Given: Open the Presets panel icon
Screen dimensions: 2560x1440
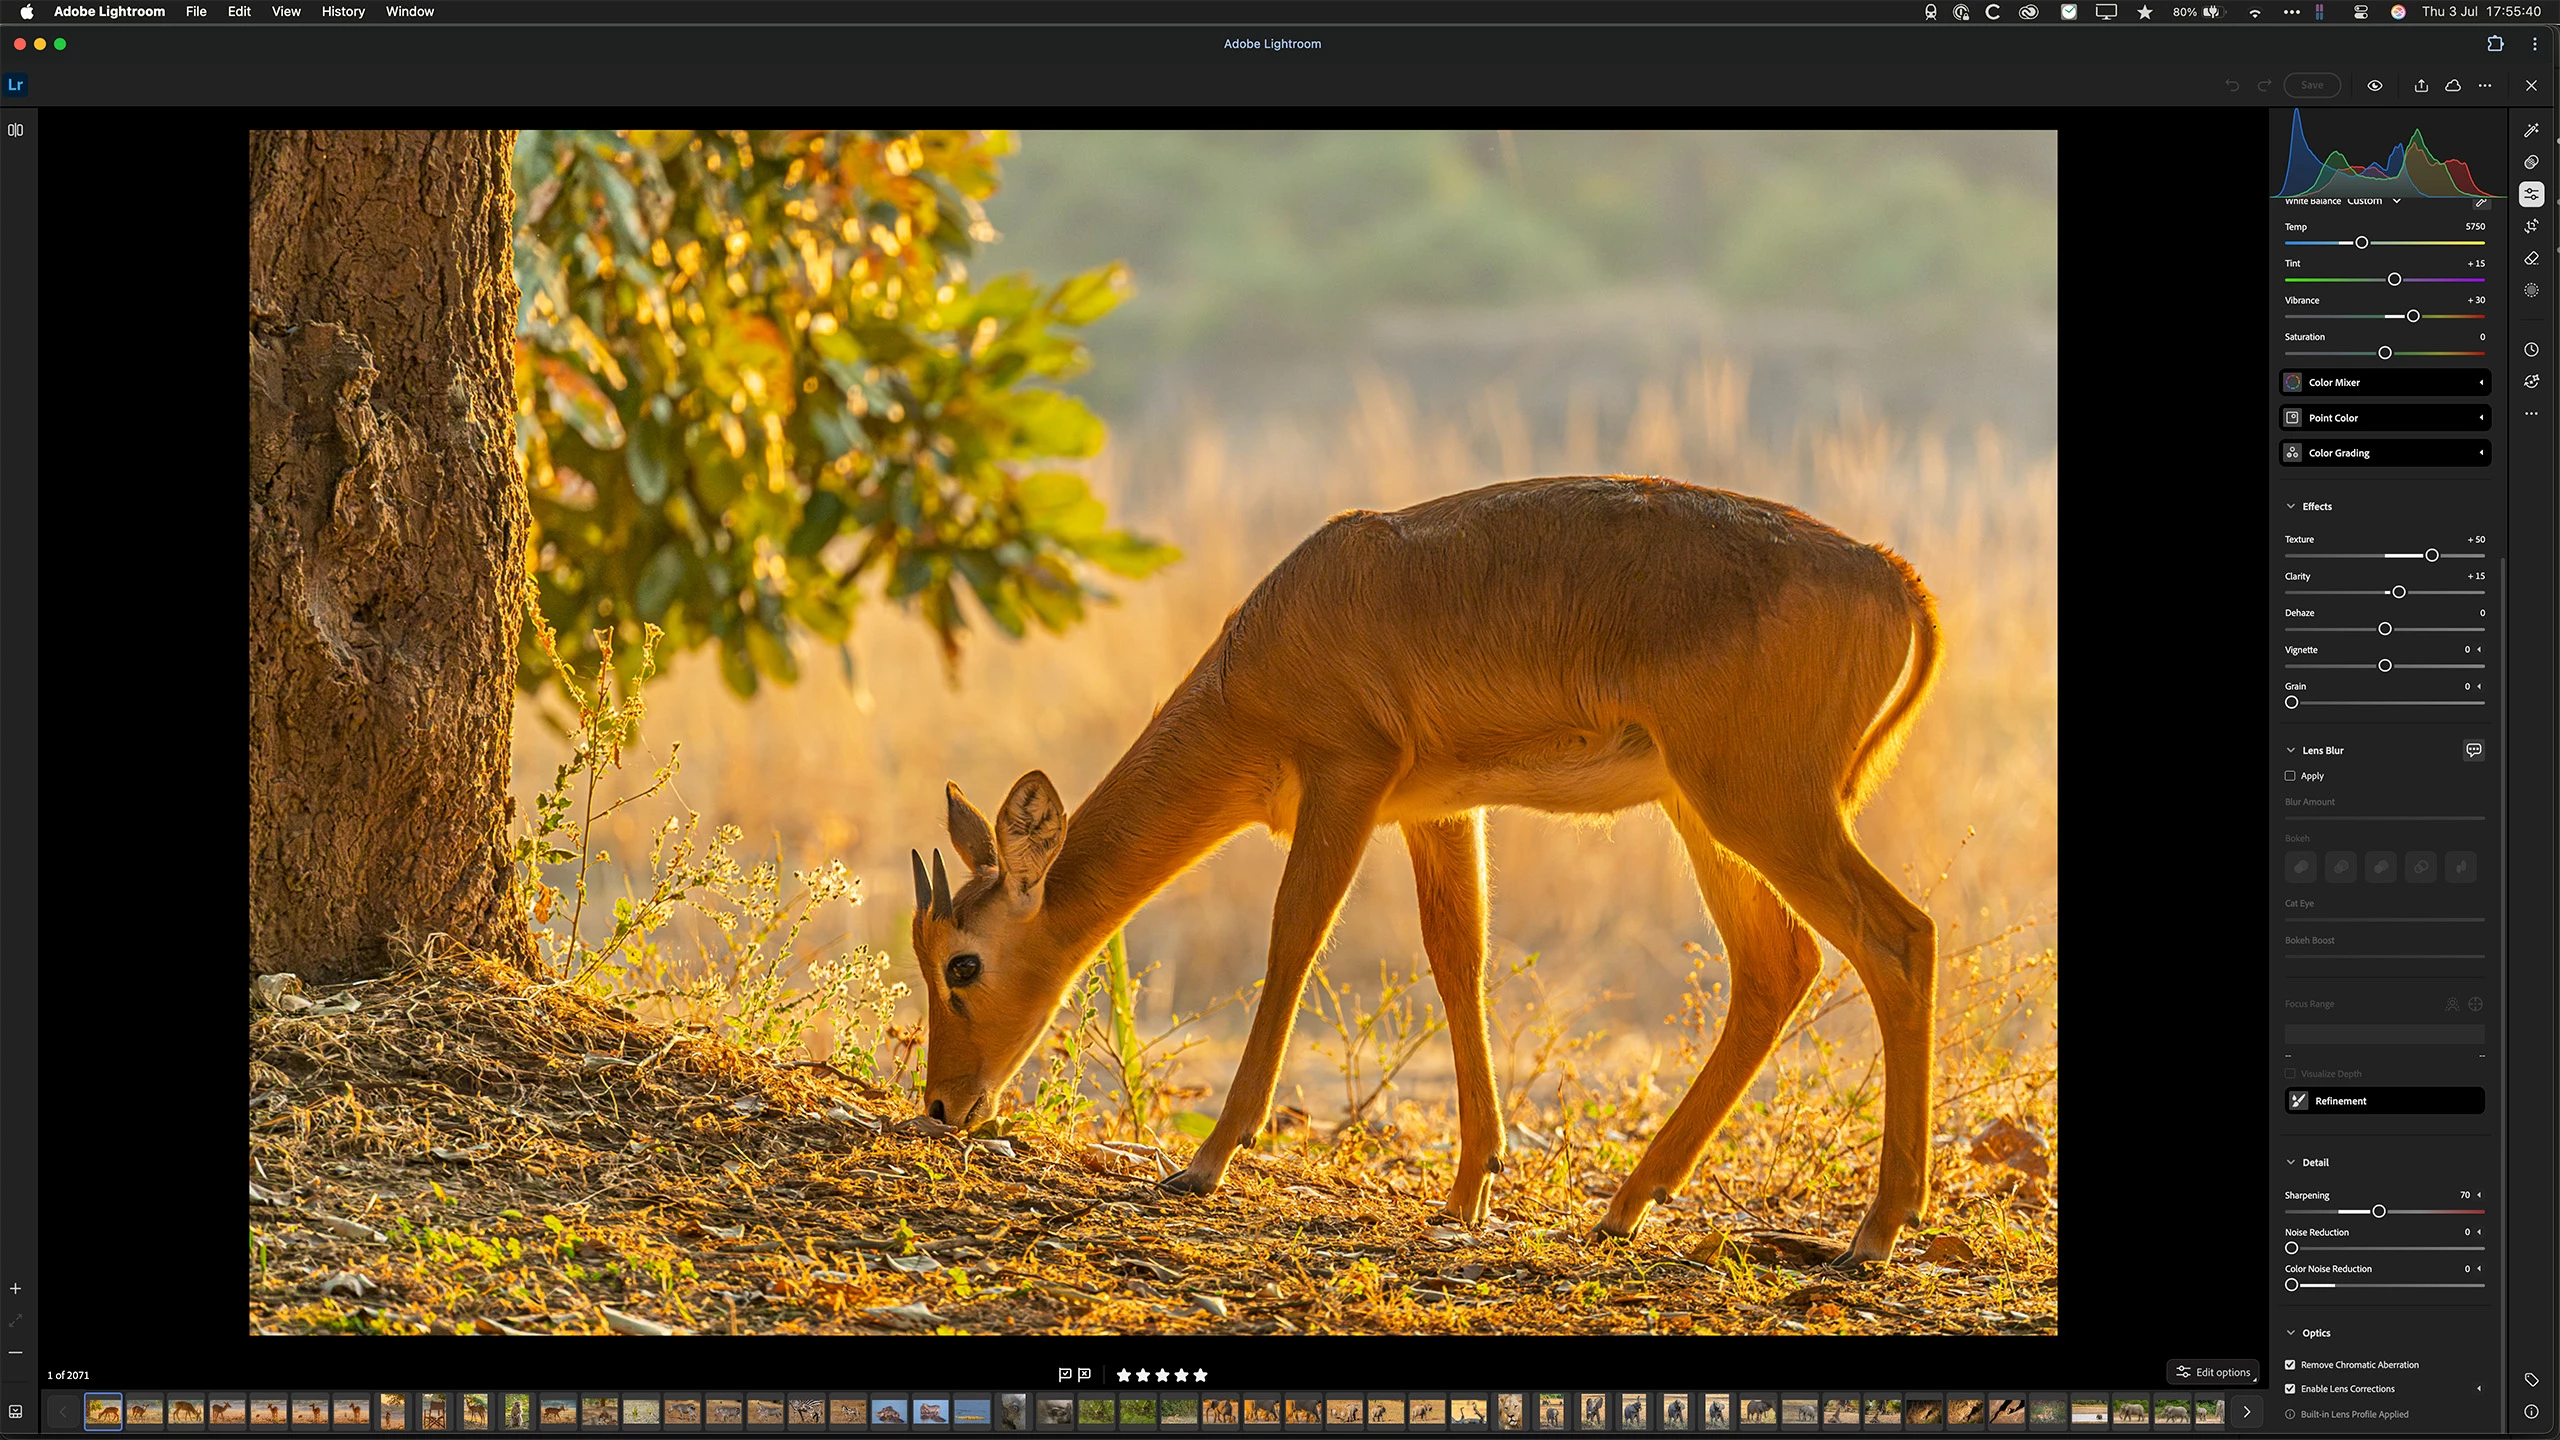Looking at the screenshot, I should pos(2531,162).
